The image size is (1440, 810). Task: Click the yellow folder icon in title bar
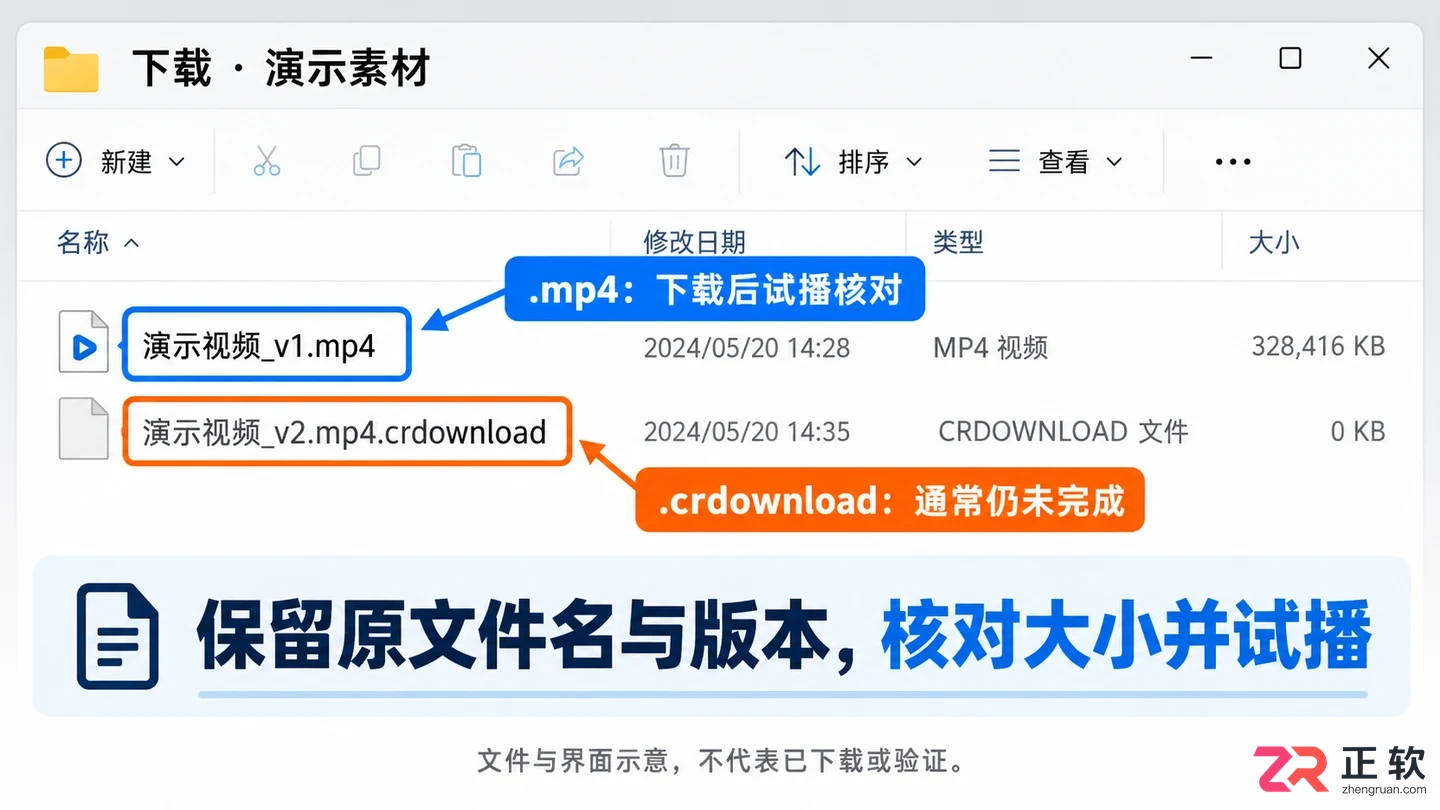tap(71, 69)
